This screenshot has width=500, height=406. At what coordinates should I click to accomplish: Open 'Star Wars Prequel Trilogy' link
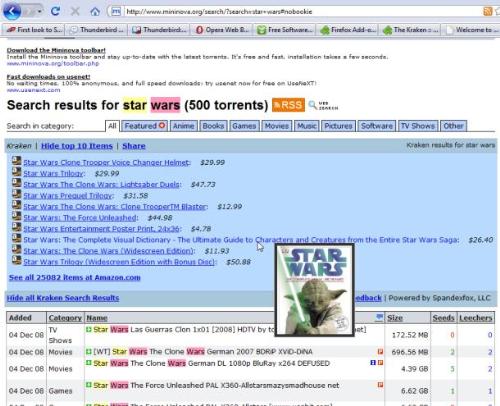68,196
